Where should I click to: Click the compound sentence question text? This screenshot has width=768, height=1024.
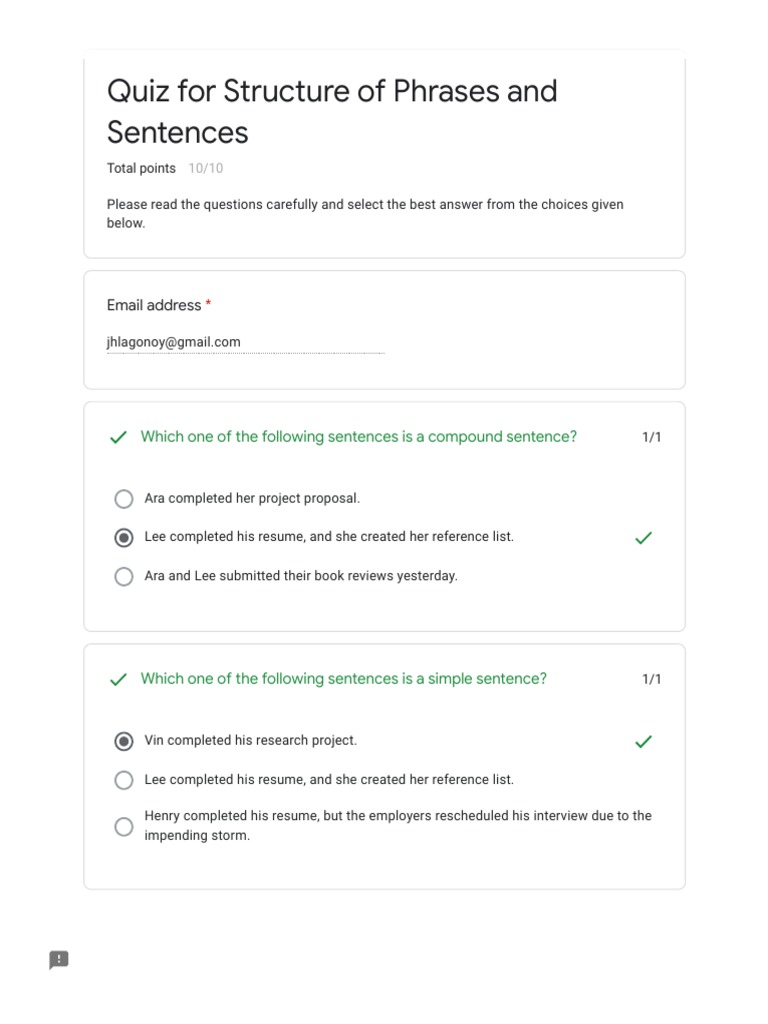[x=358, y=437]
